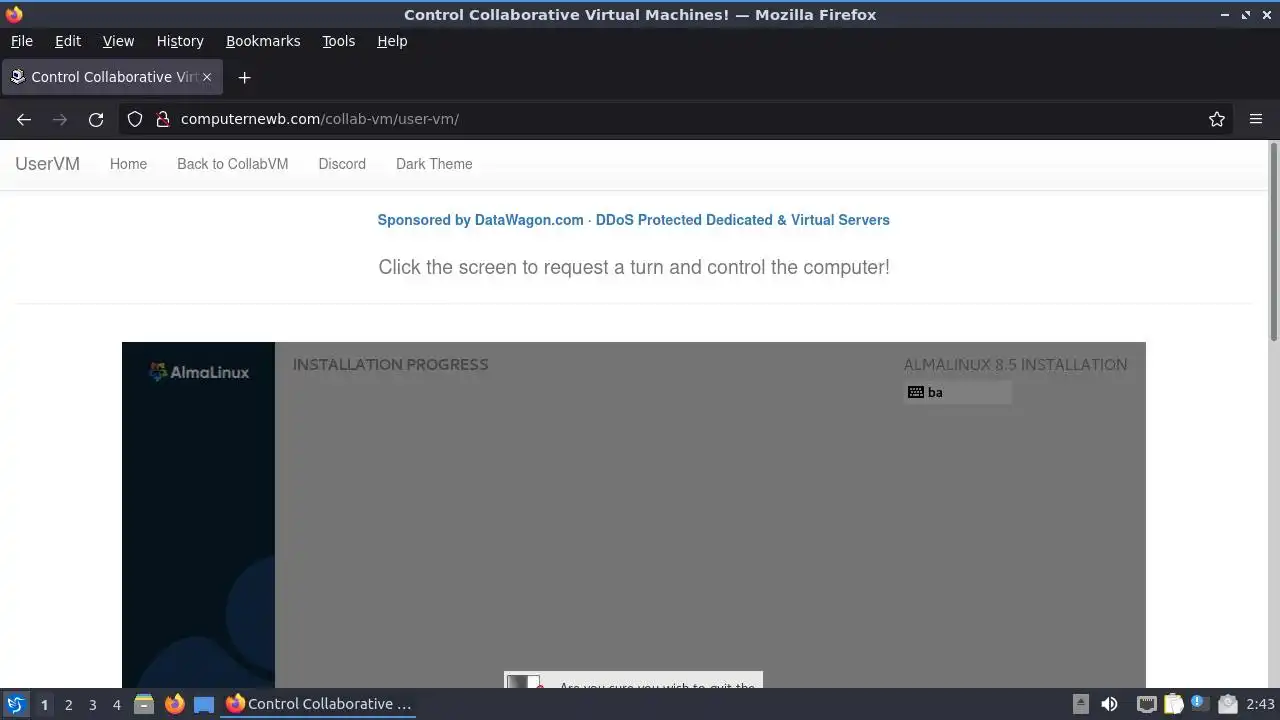Open the Help menu
This screenshot has width=1280, height=720.
tap(392, 41)
